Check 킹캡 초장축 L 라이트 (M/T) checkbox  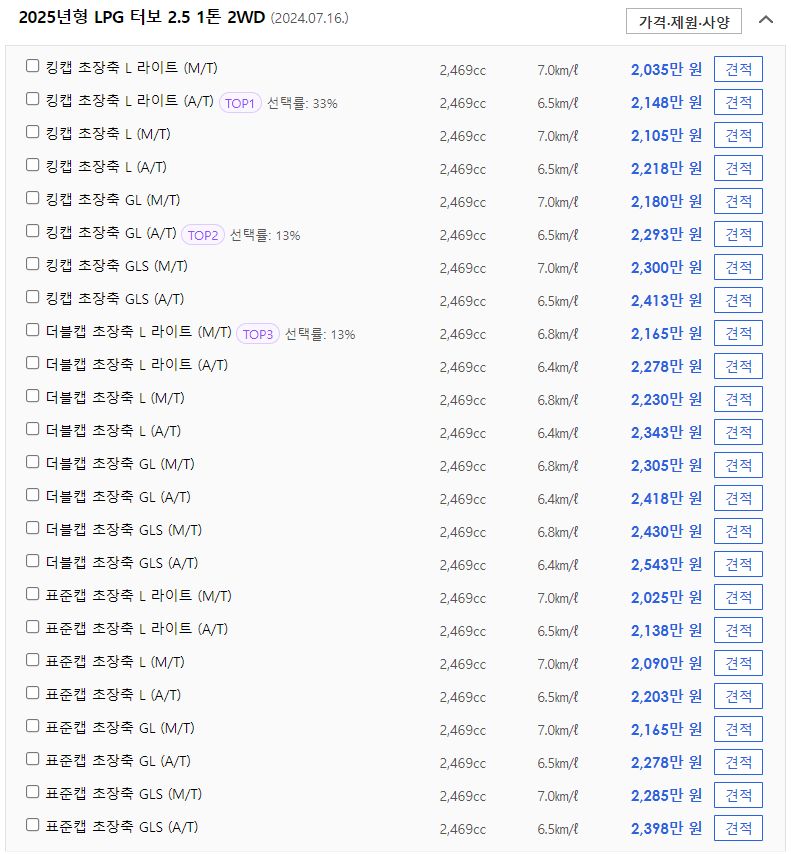(33, 66)
